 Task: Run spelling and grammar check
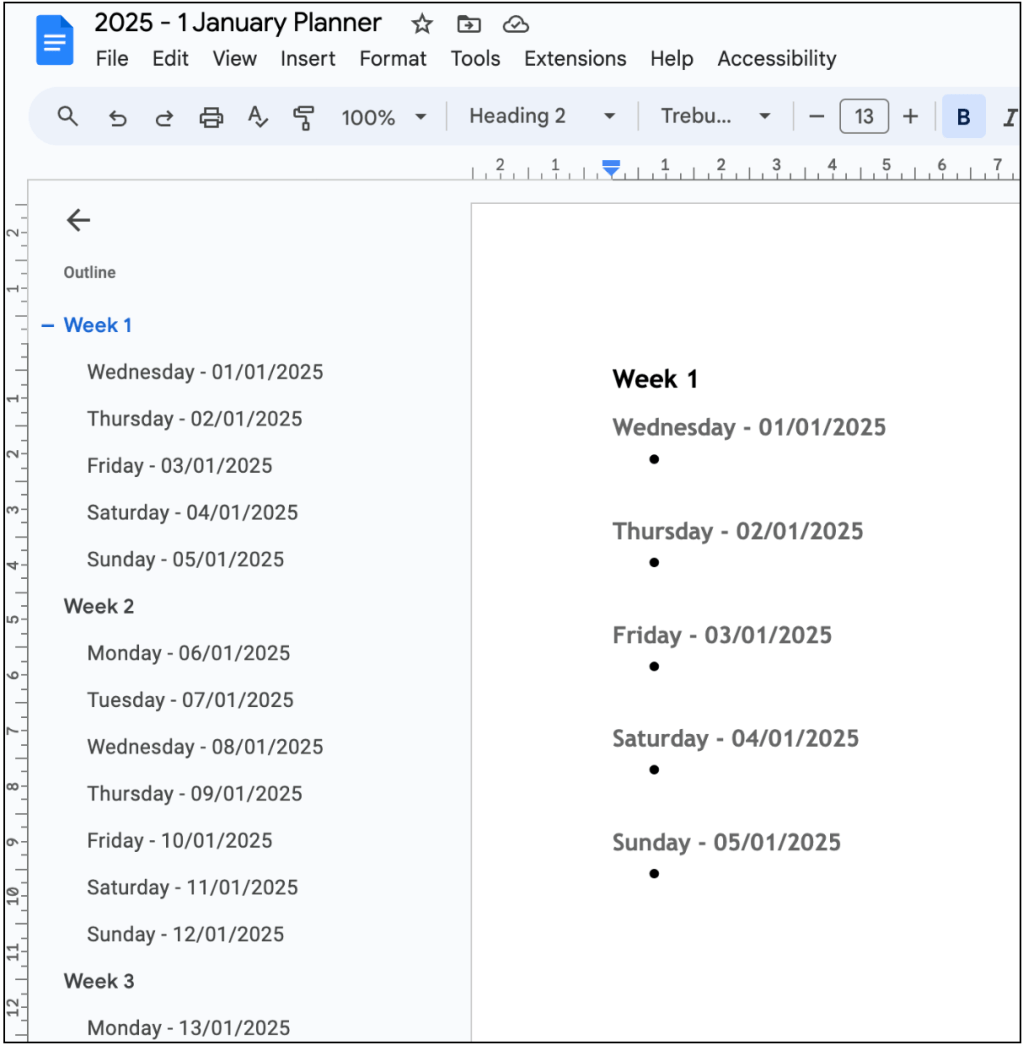tap(258, 117)
